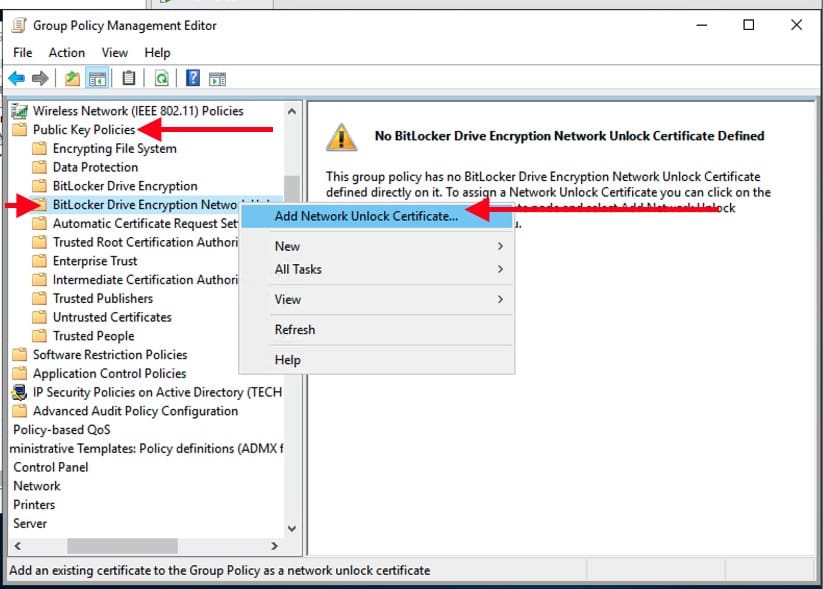
Task: Click the Back arrow toolbar icon
Action: tap(16, 78)
